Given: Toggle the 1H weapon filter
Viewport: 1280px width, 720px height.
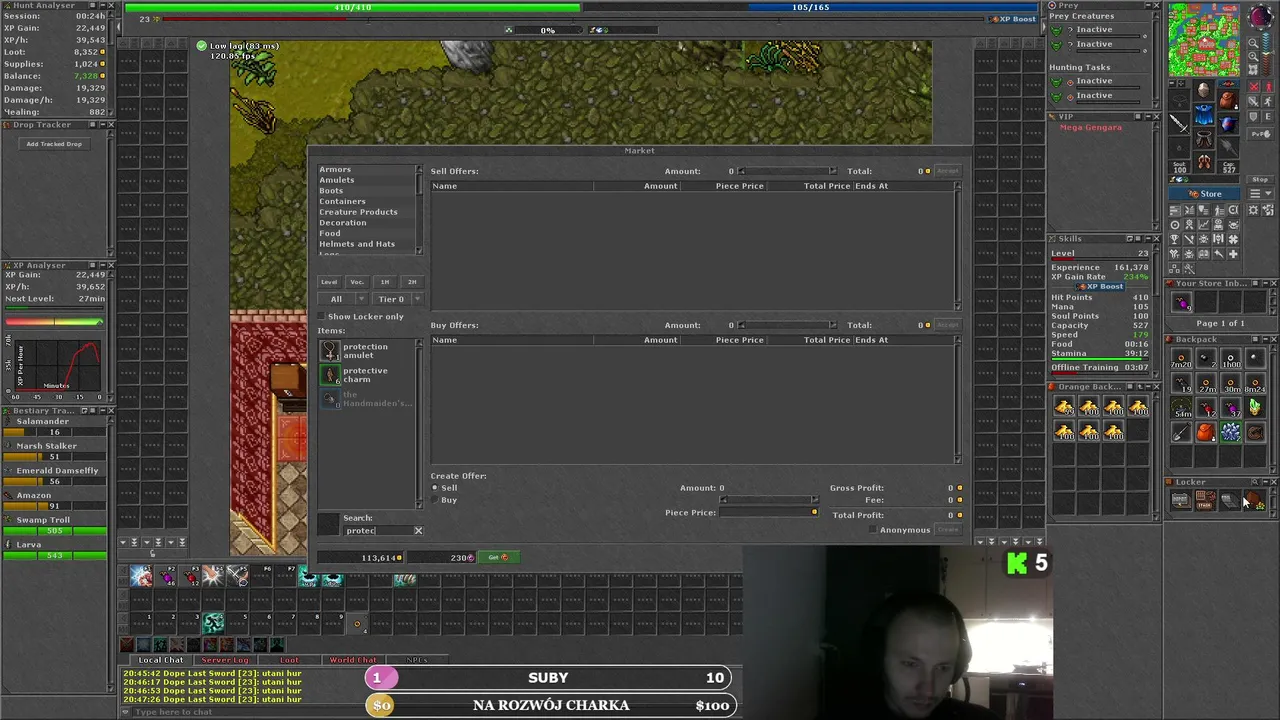Looking at the screenshot, I should [385, 282].
